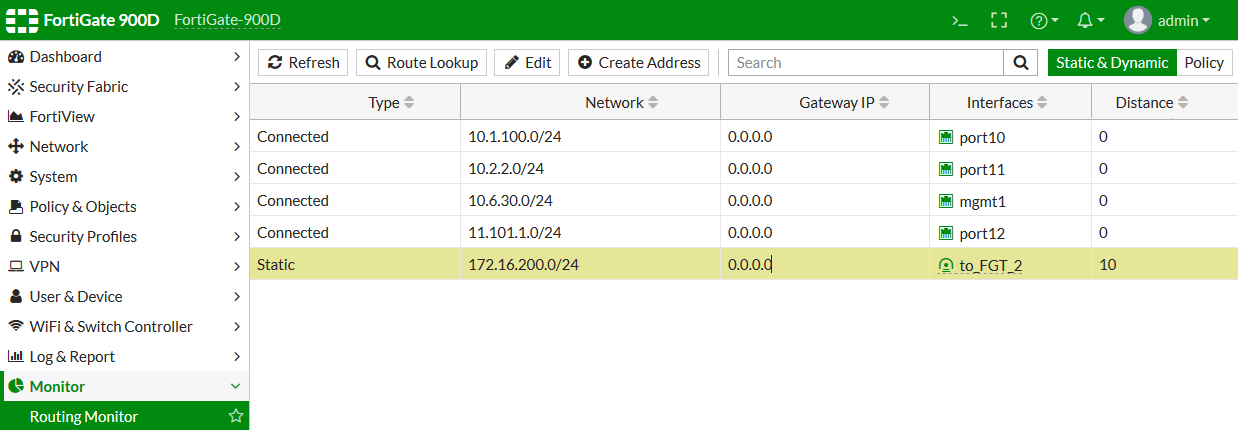Click the fullscreen toggle icon
1238x430 pixels.
998,20
